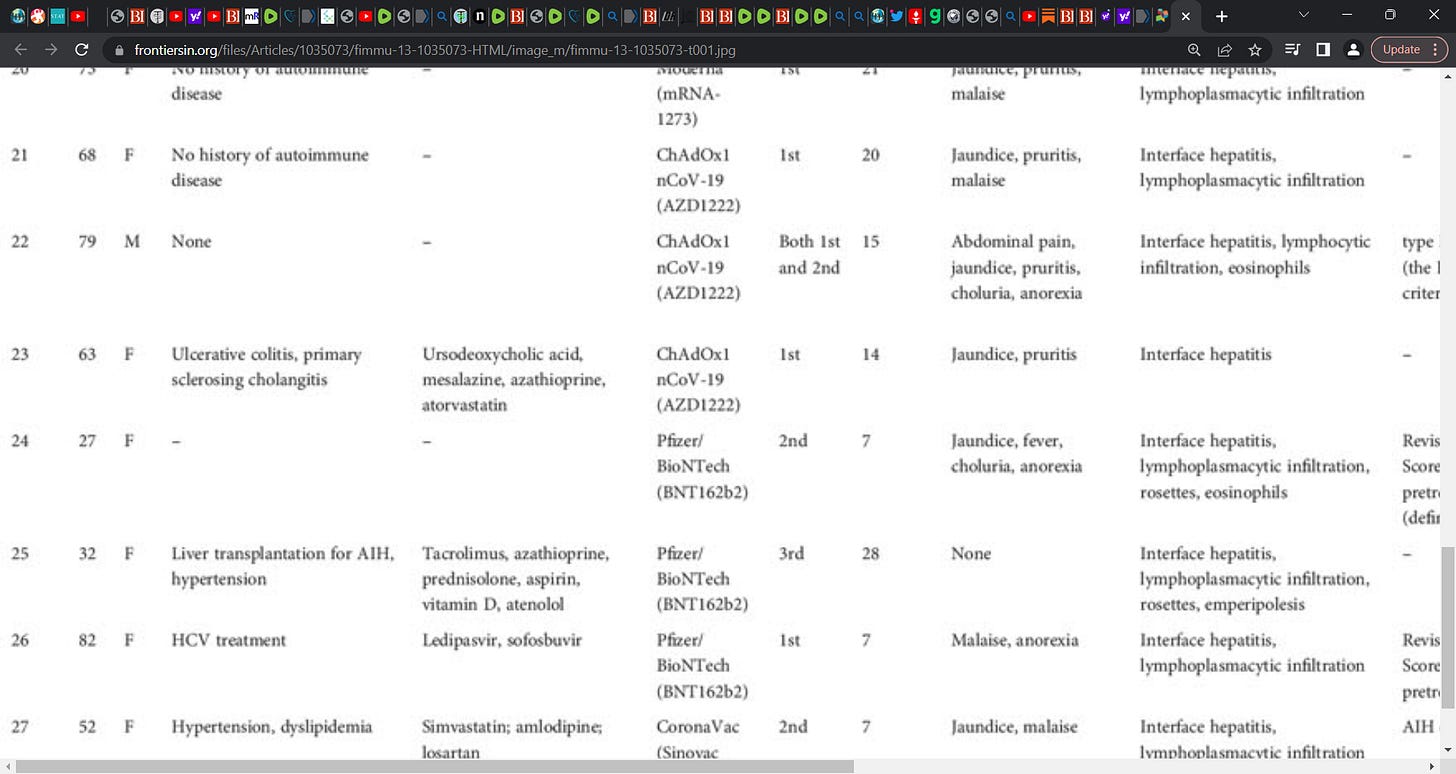Open a new tab with the plus icon

(x=1221, y=16)
